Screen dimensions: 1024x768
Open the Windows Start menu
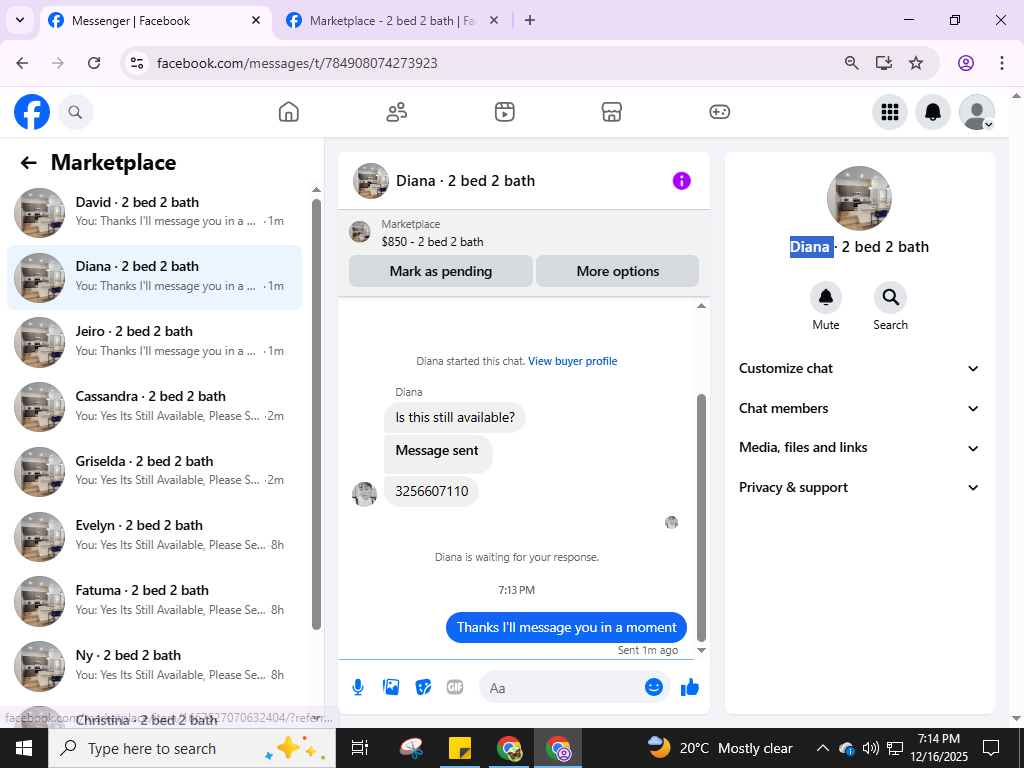(x=24, y=748)
